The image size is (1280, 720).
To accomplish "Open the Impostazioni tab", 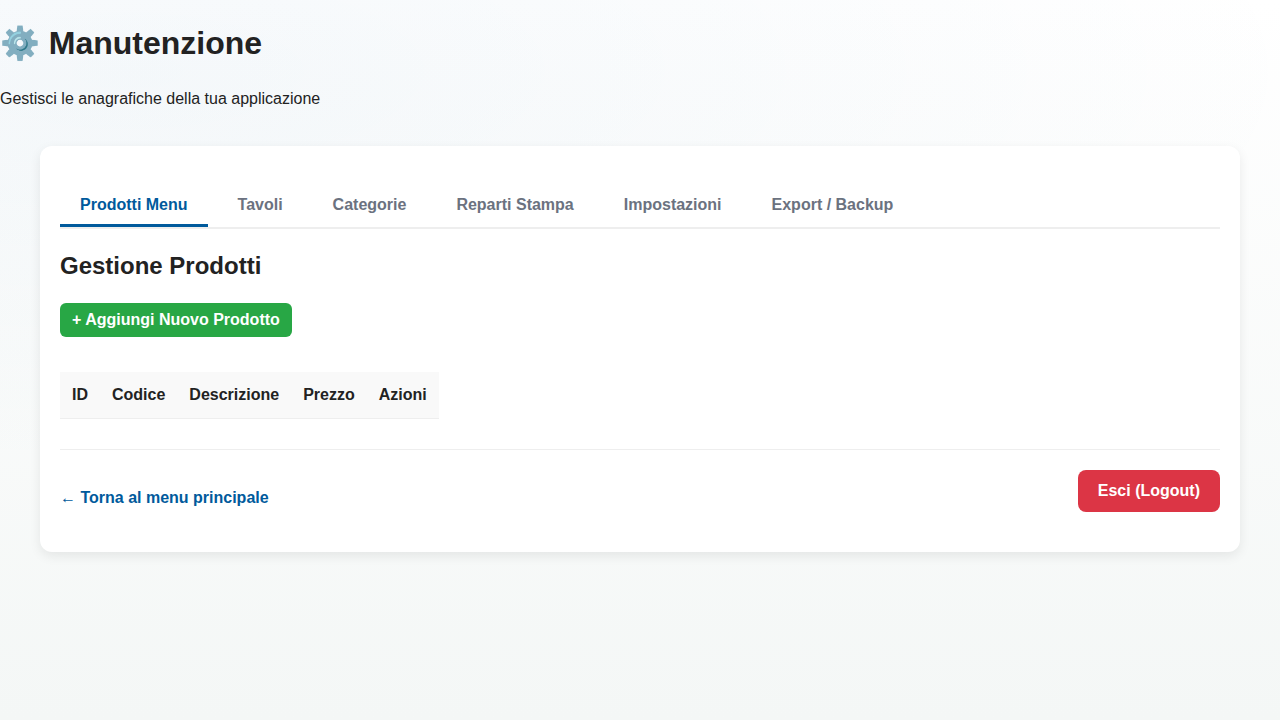I will 672,205.
